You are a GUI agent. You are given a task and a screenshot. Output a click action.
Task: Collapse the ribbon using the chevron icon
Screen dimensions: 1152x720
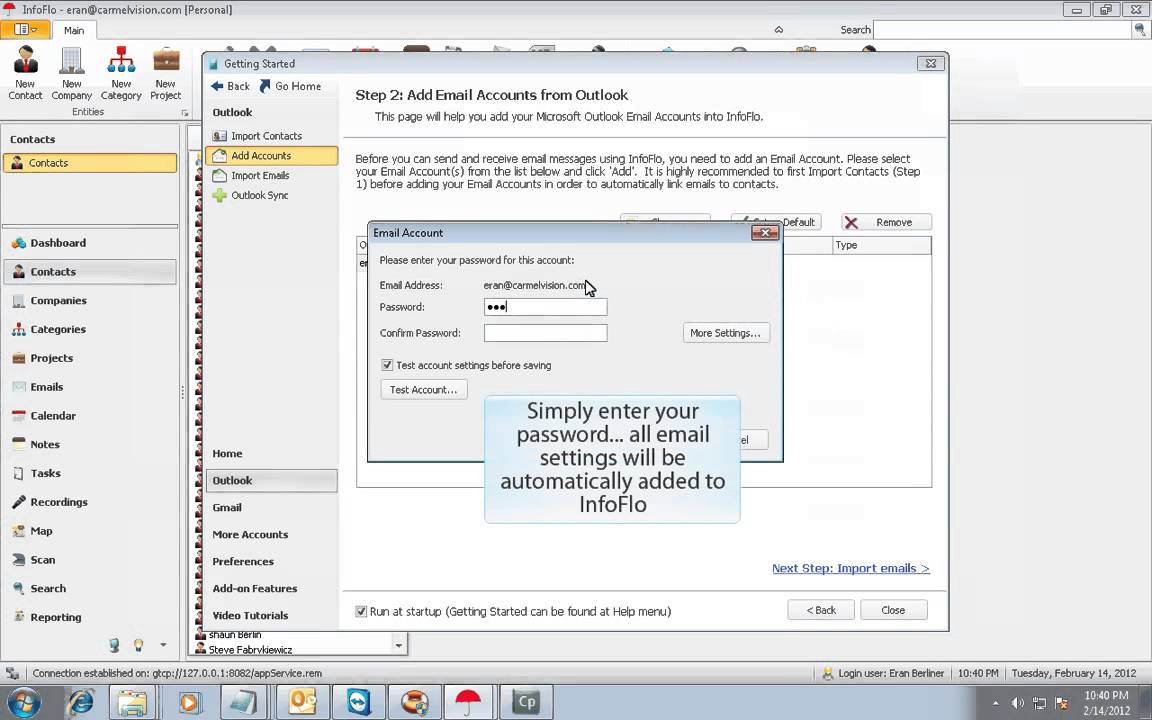pos(779,29)
